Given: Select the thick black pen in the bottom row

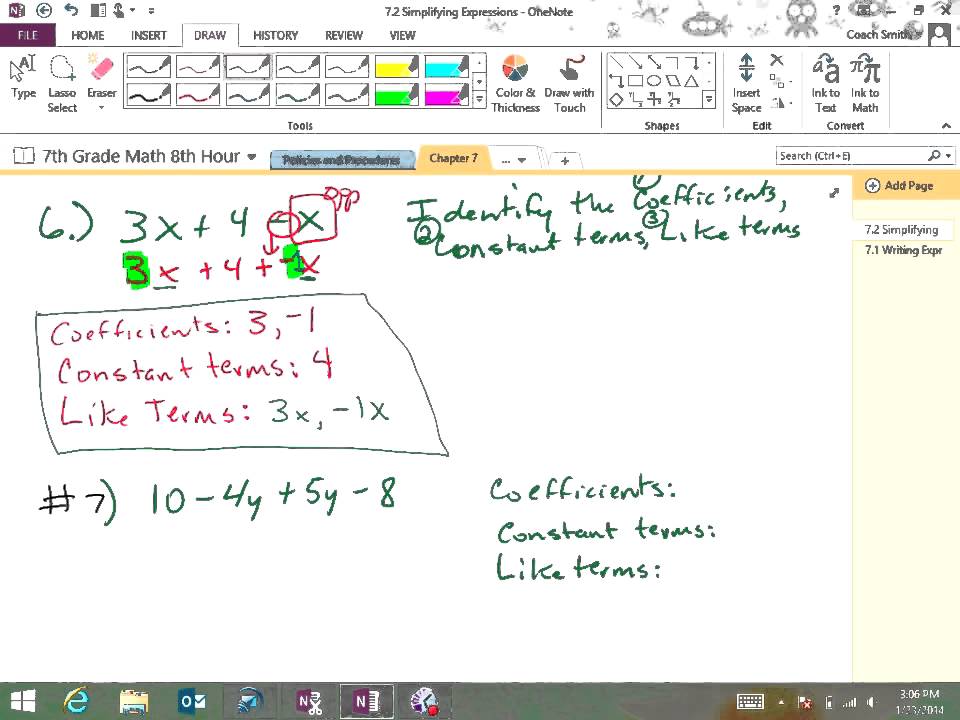Looking at the screenshot, I should [149, 95].
